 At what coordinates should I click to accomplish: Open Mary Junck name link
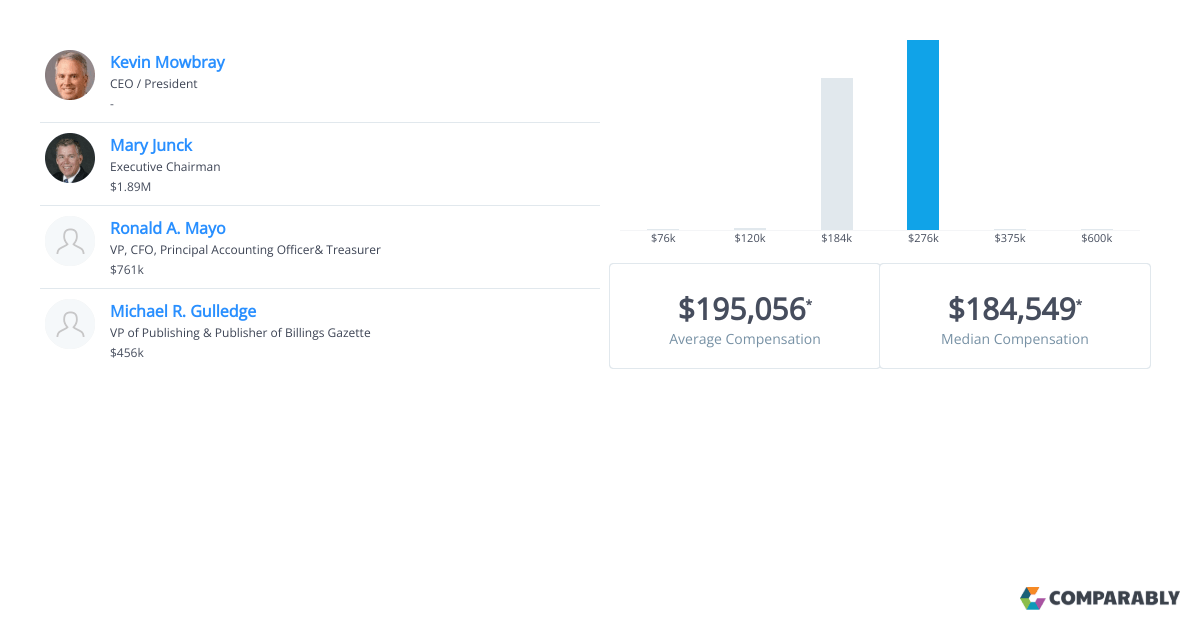(151, 145)
